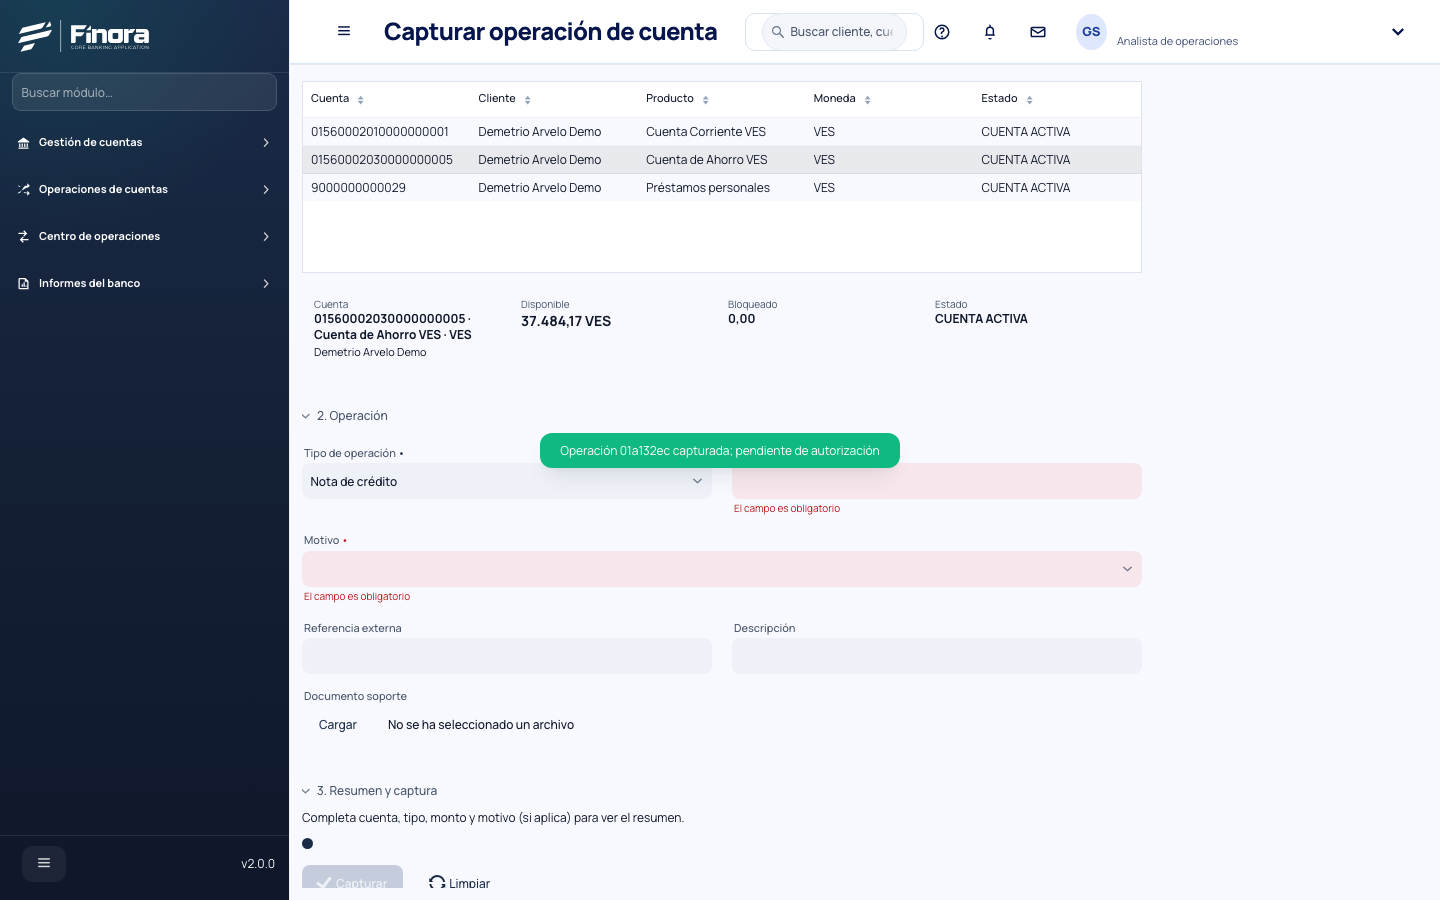This screenshot has height=900, width=1440.
Task: Focus the Buscar módulo search field
Action: tap(144, 92)
